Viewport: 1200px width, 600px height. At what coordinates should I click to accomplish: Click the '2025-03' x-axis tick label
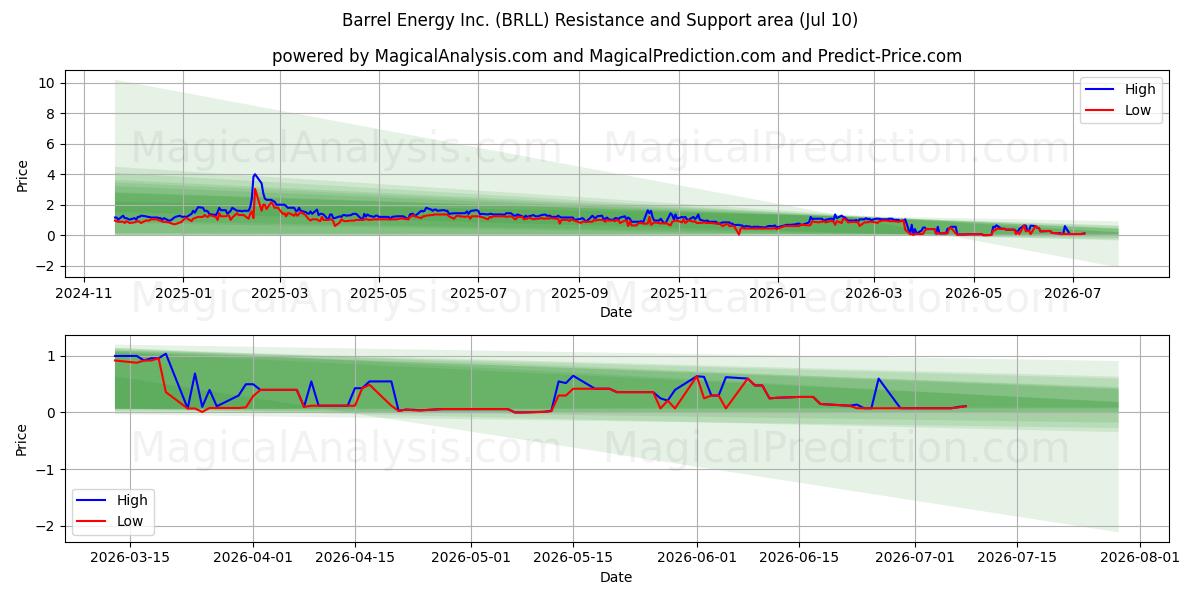point(279,294)
